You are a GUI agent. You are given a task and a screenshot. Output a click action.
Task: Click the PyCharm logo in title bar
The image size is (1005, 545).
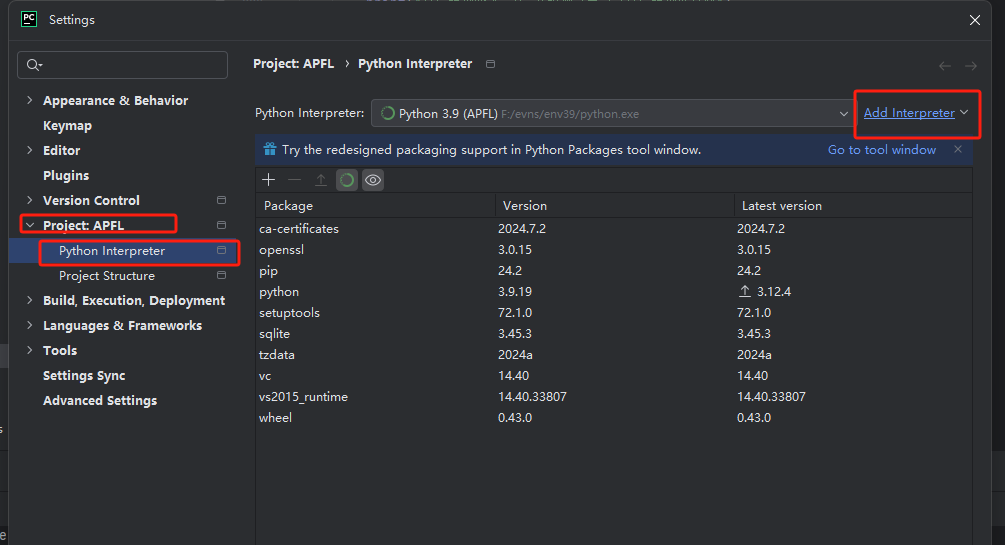(29, 19)
